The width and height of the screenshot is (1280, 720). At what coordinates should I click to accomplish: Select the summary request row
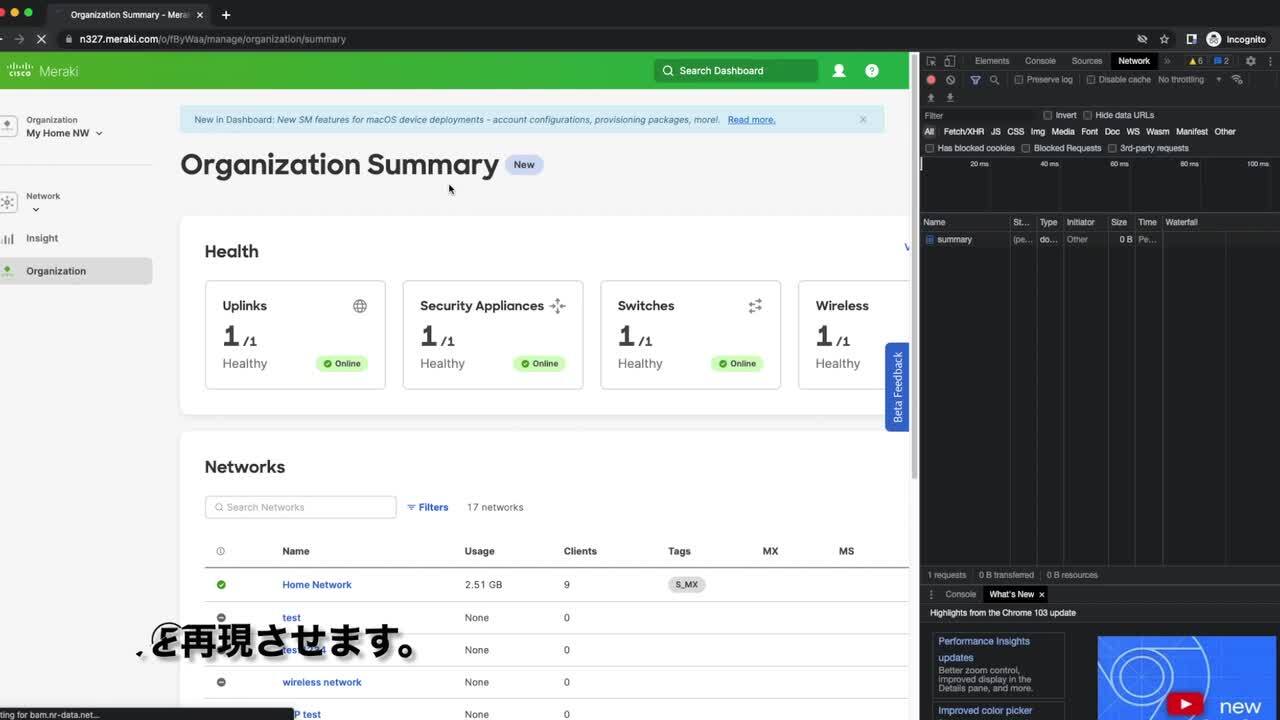pos(1100,240)
